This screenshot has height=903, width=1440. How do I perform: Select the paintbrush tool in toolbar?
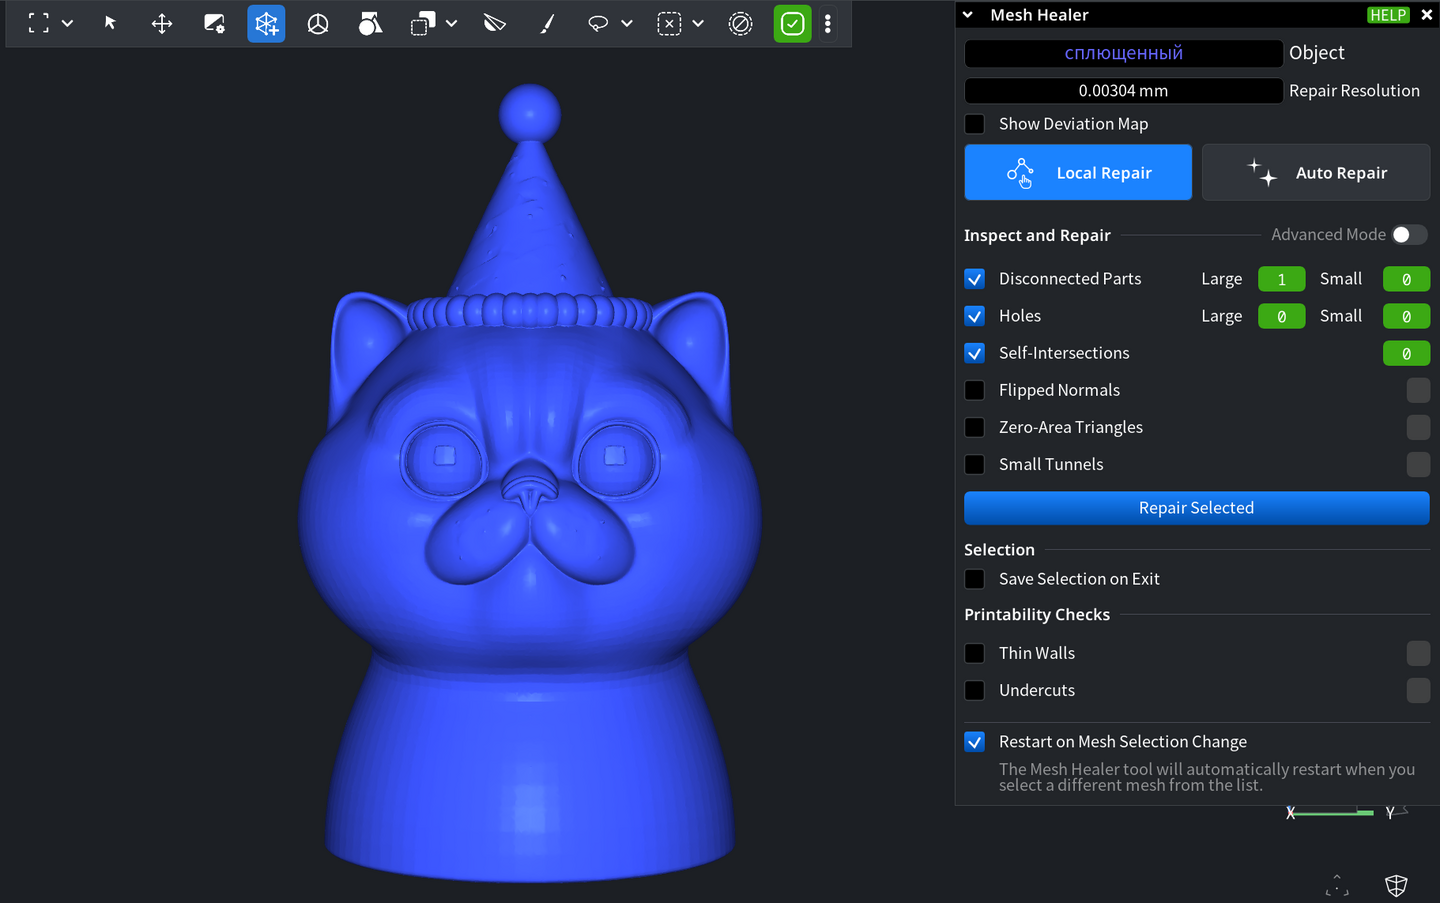(x=547, y=23)
